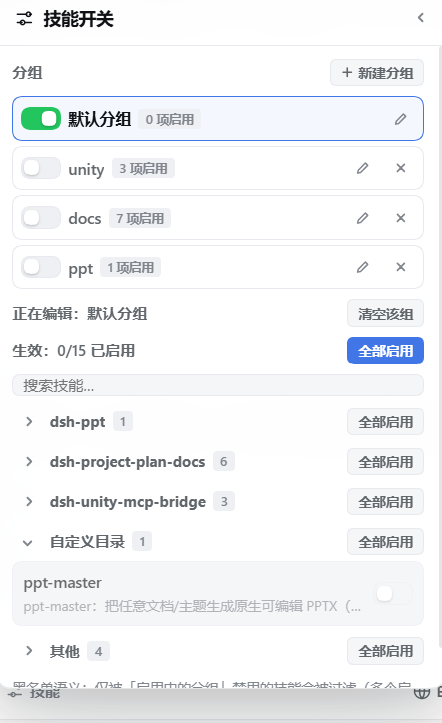Viewport: 442px width, 723px height.
Task: Enable the ppt-master skill toggle
Action: [393, 593]
